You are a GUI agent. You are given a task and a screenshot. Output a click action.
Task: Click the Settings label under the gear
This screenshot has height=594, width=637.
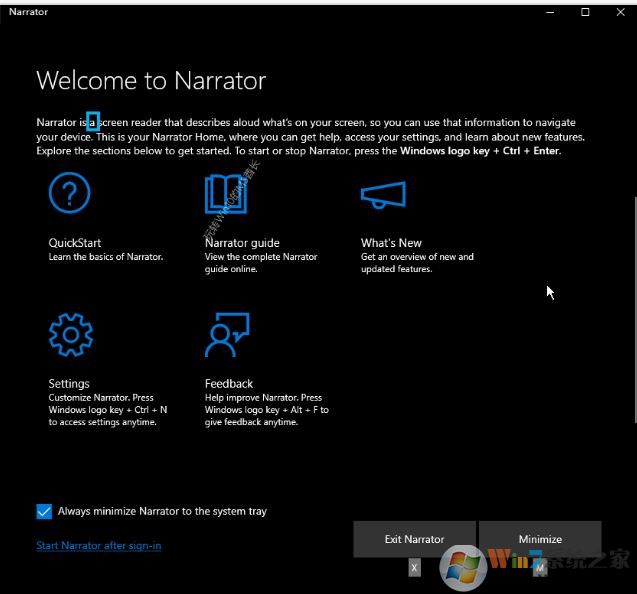[69, 384]
